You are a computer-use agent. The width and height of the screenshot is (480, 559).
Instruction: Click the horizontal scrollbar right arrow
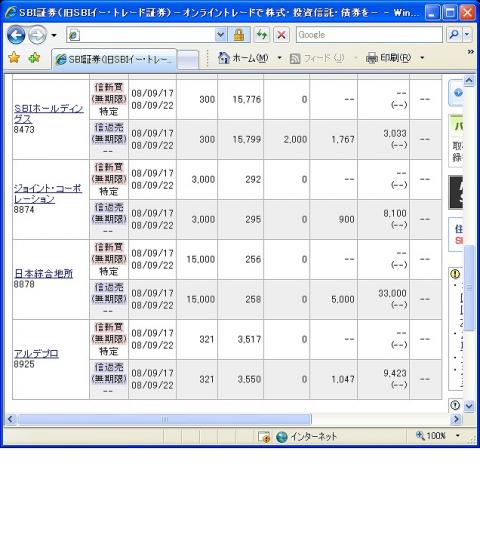tap(456, 419)
